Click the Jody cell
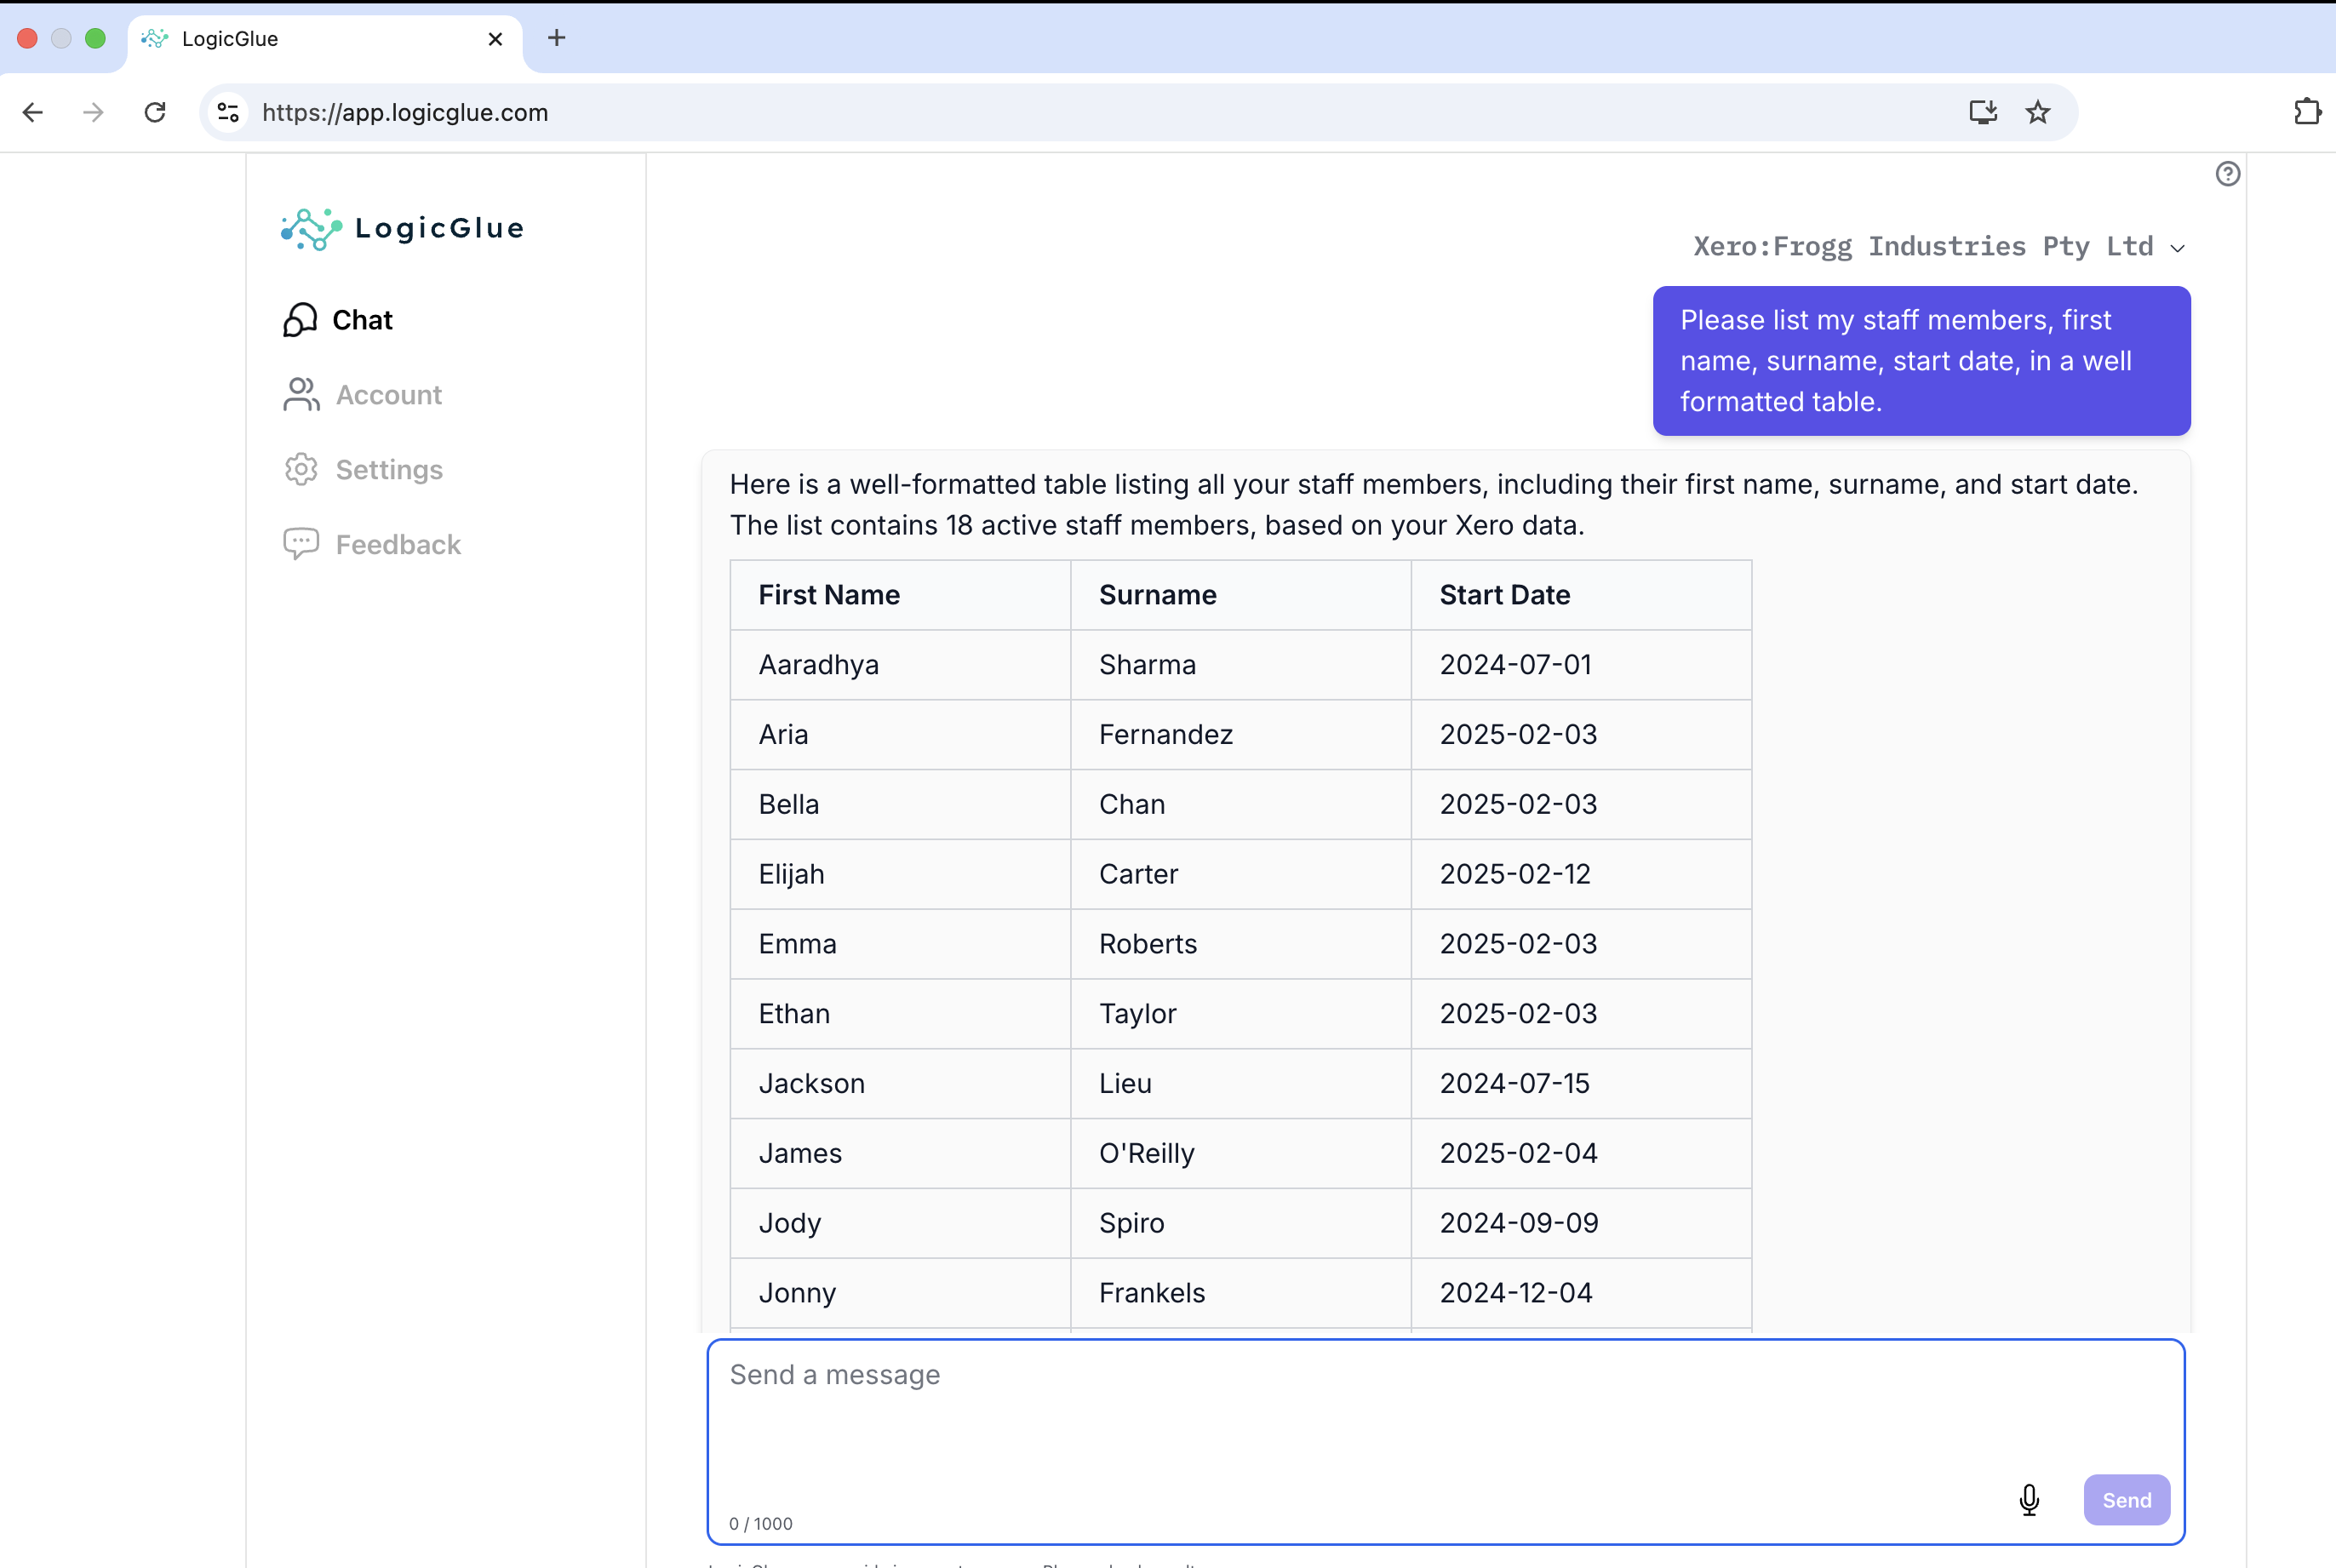This screenshot has height=1568, width=2336. point(900,1223)
